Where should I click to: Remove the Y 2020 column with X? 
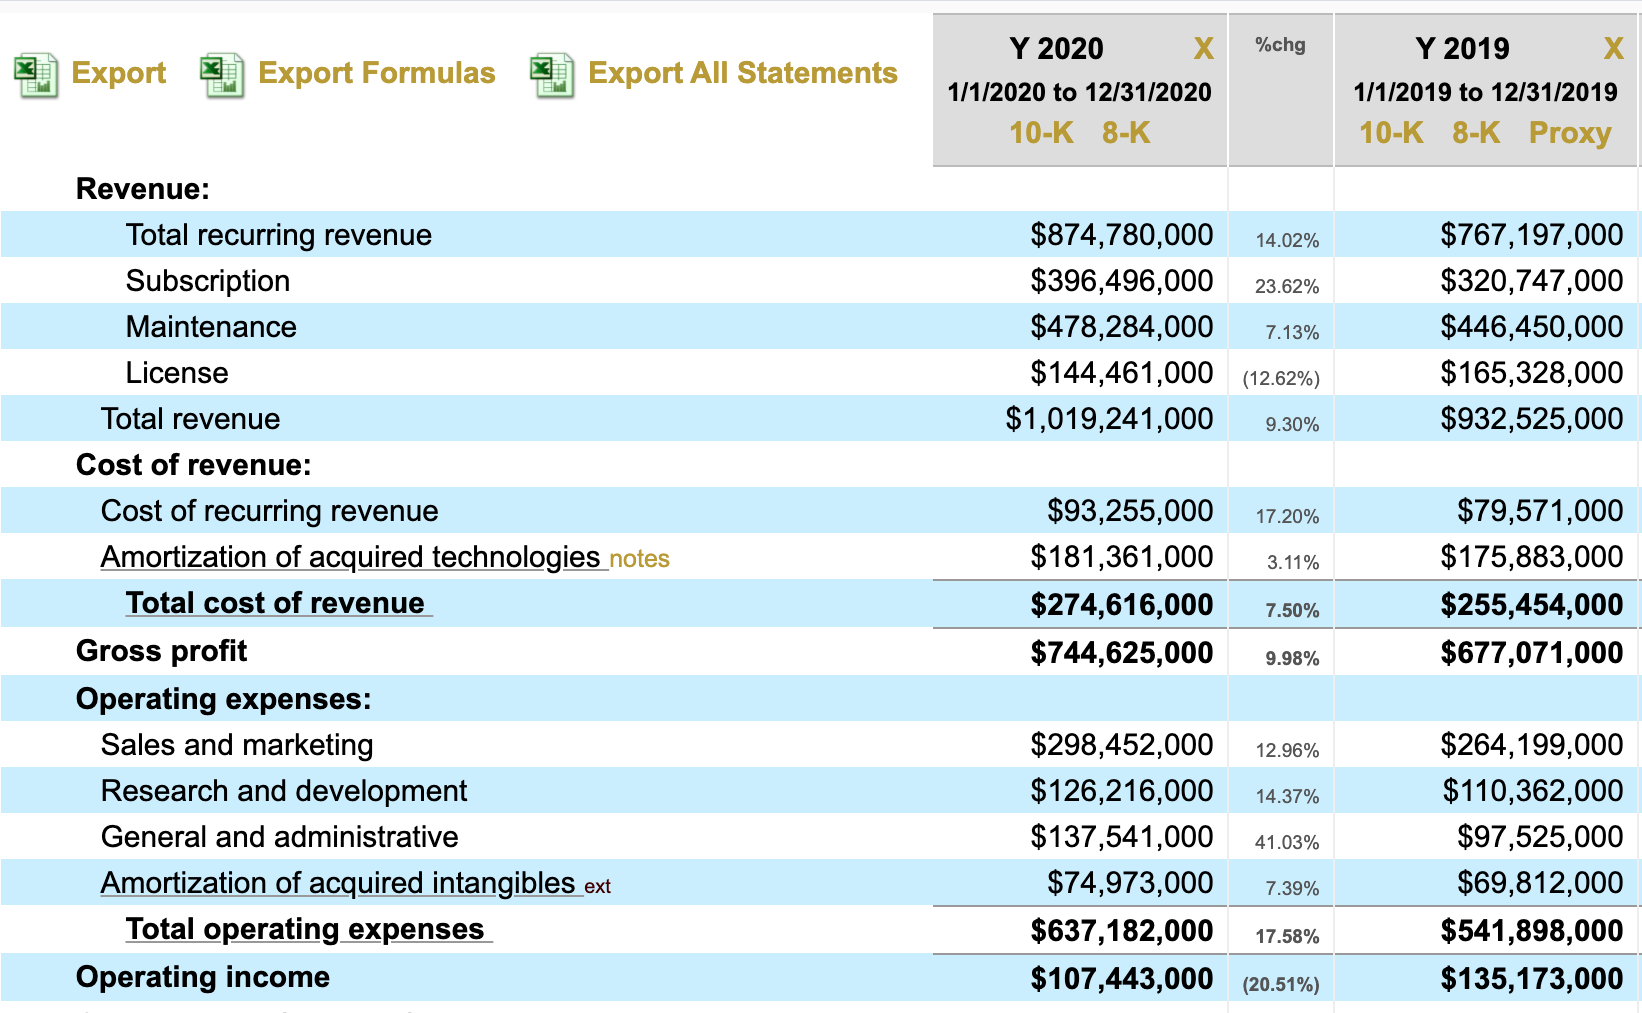point(1203,48)
